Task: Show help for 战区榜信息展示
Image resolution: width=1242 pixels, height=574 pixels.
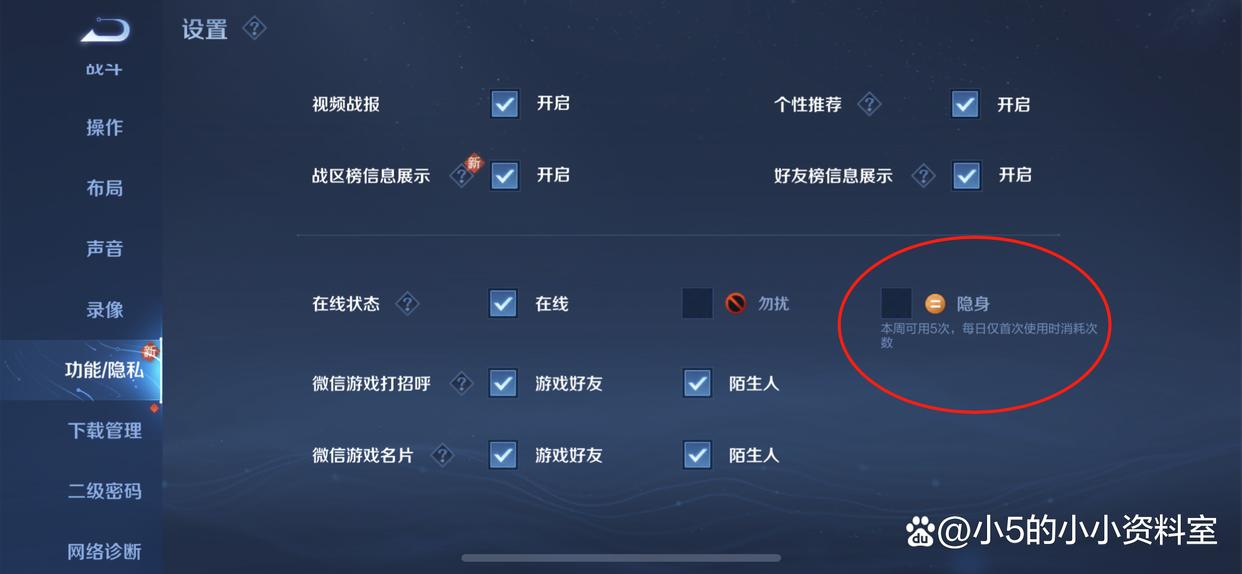Action: (x=461, y=176)
